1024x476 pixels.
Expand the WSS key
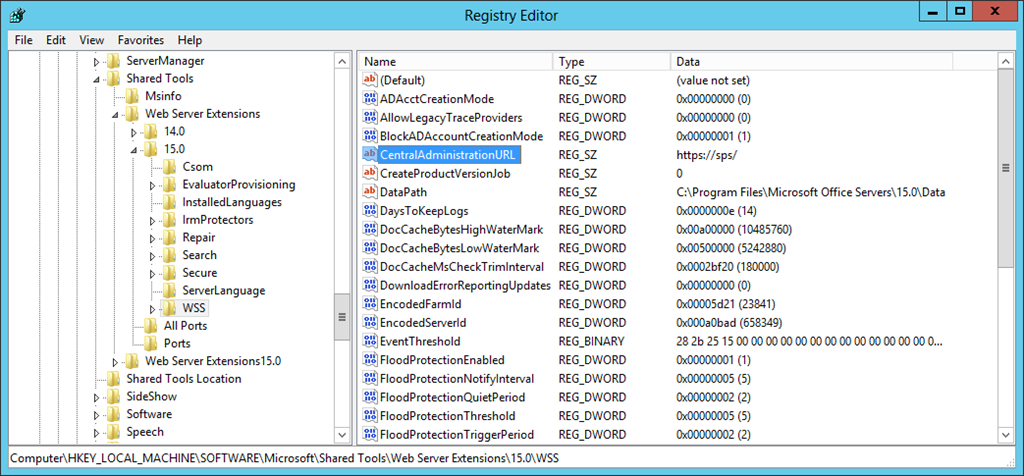click(x=153, y=308)
